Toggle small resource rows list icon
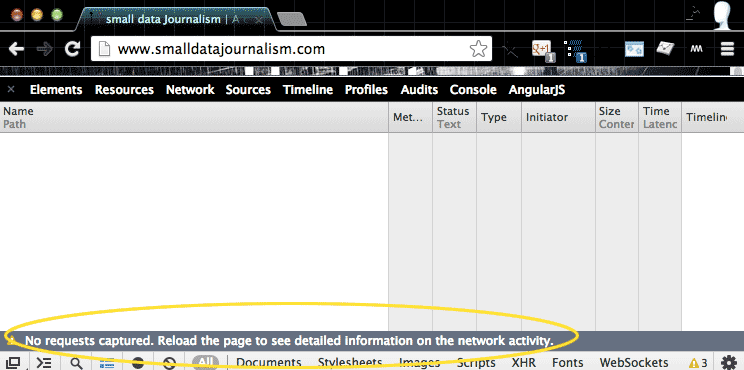This screenshot has height=370, width=744. pos(107,363)
